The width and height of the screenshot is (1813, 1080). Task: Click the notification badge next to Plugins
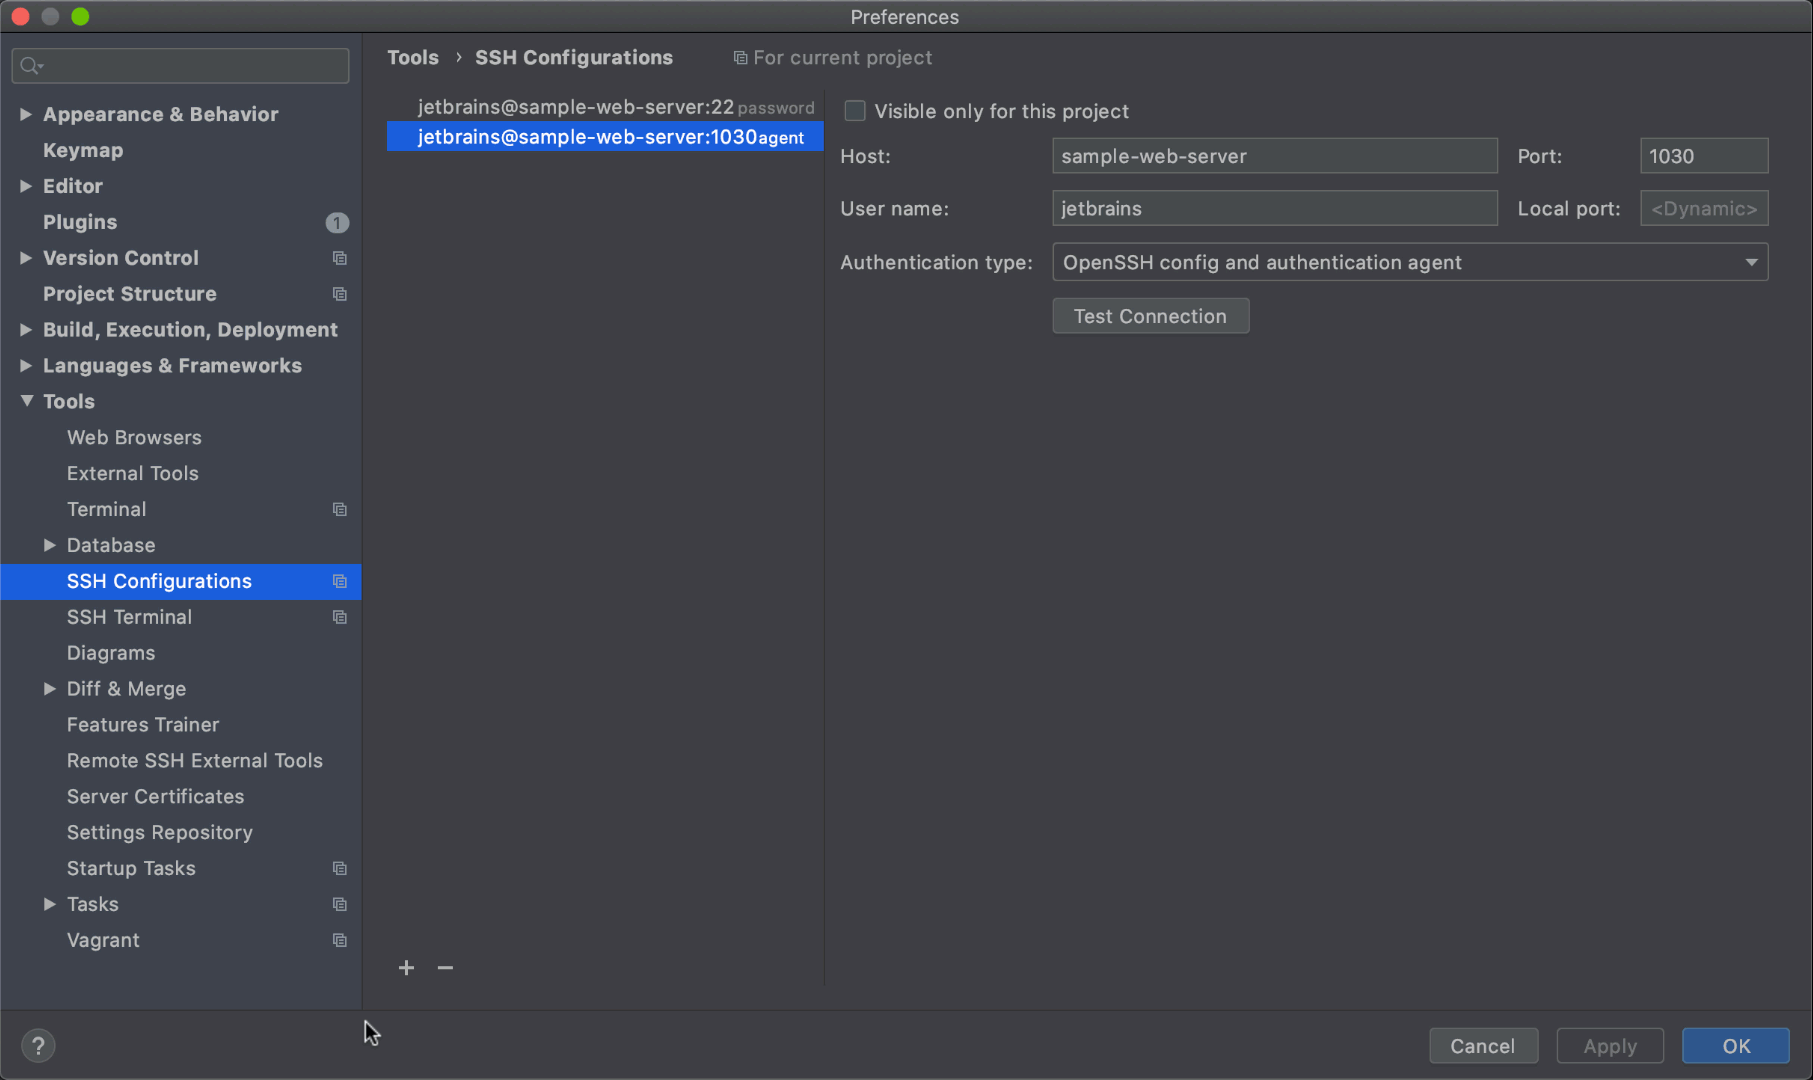(x=337, y=222)
